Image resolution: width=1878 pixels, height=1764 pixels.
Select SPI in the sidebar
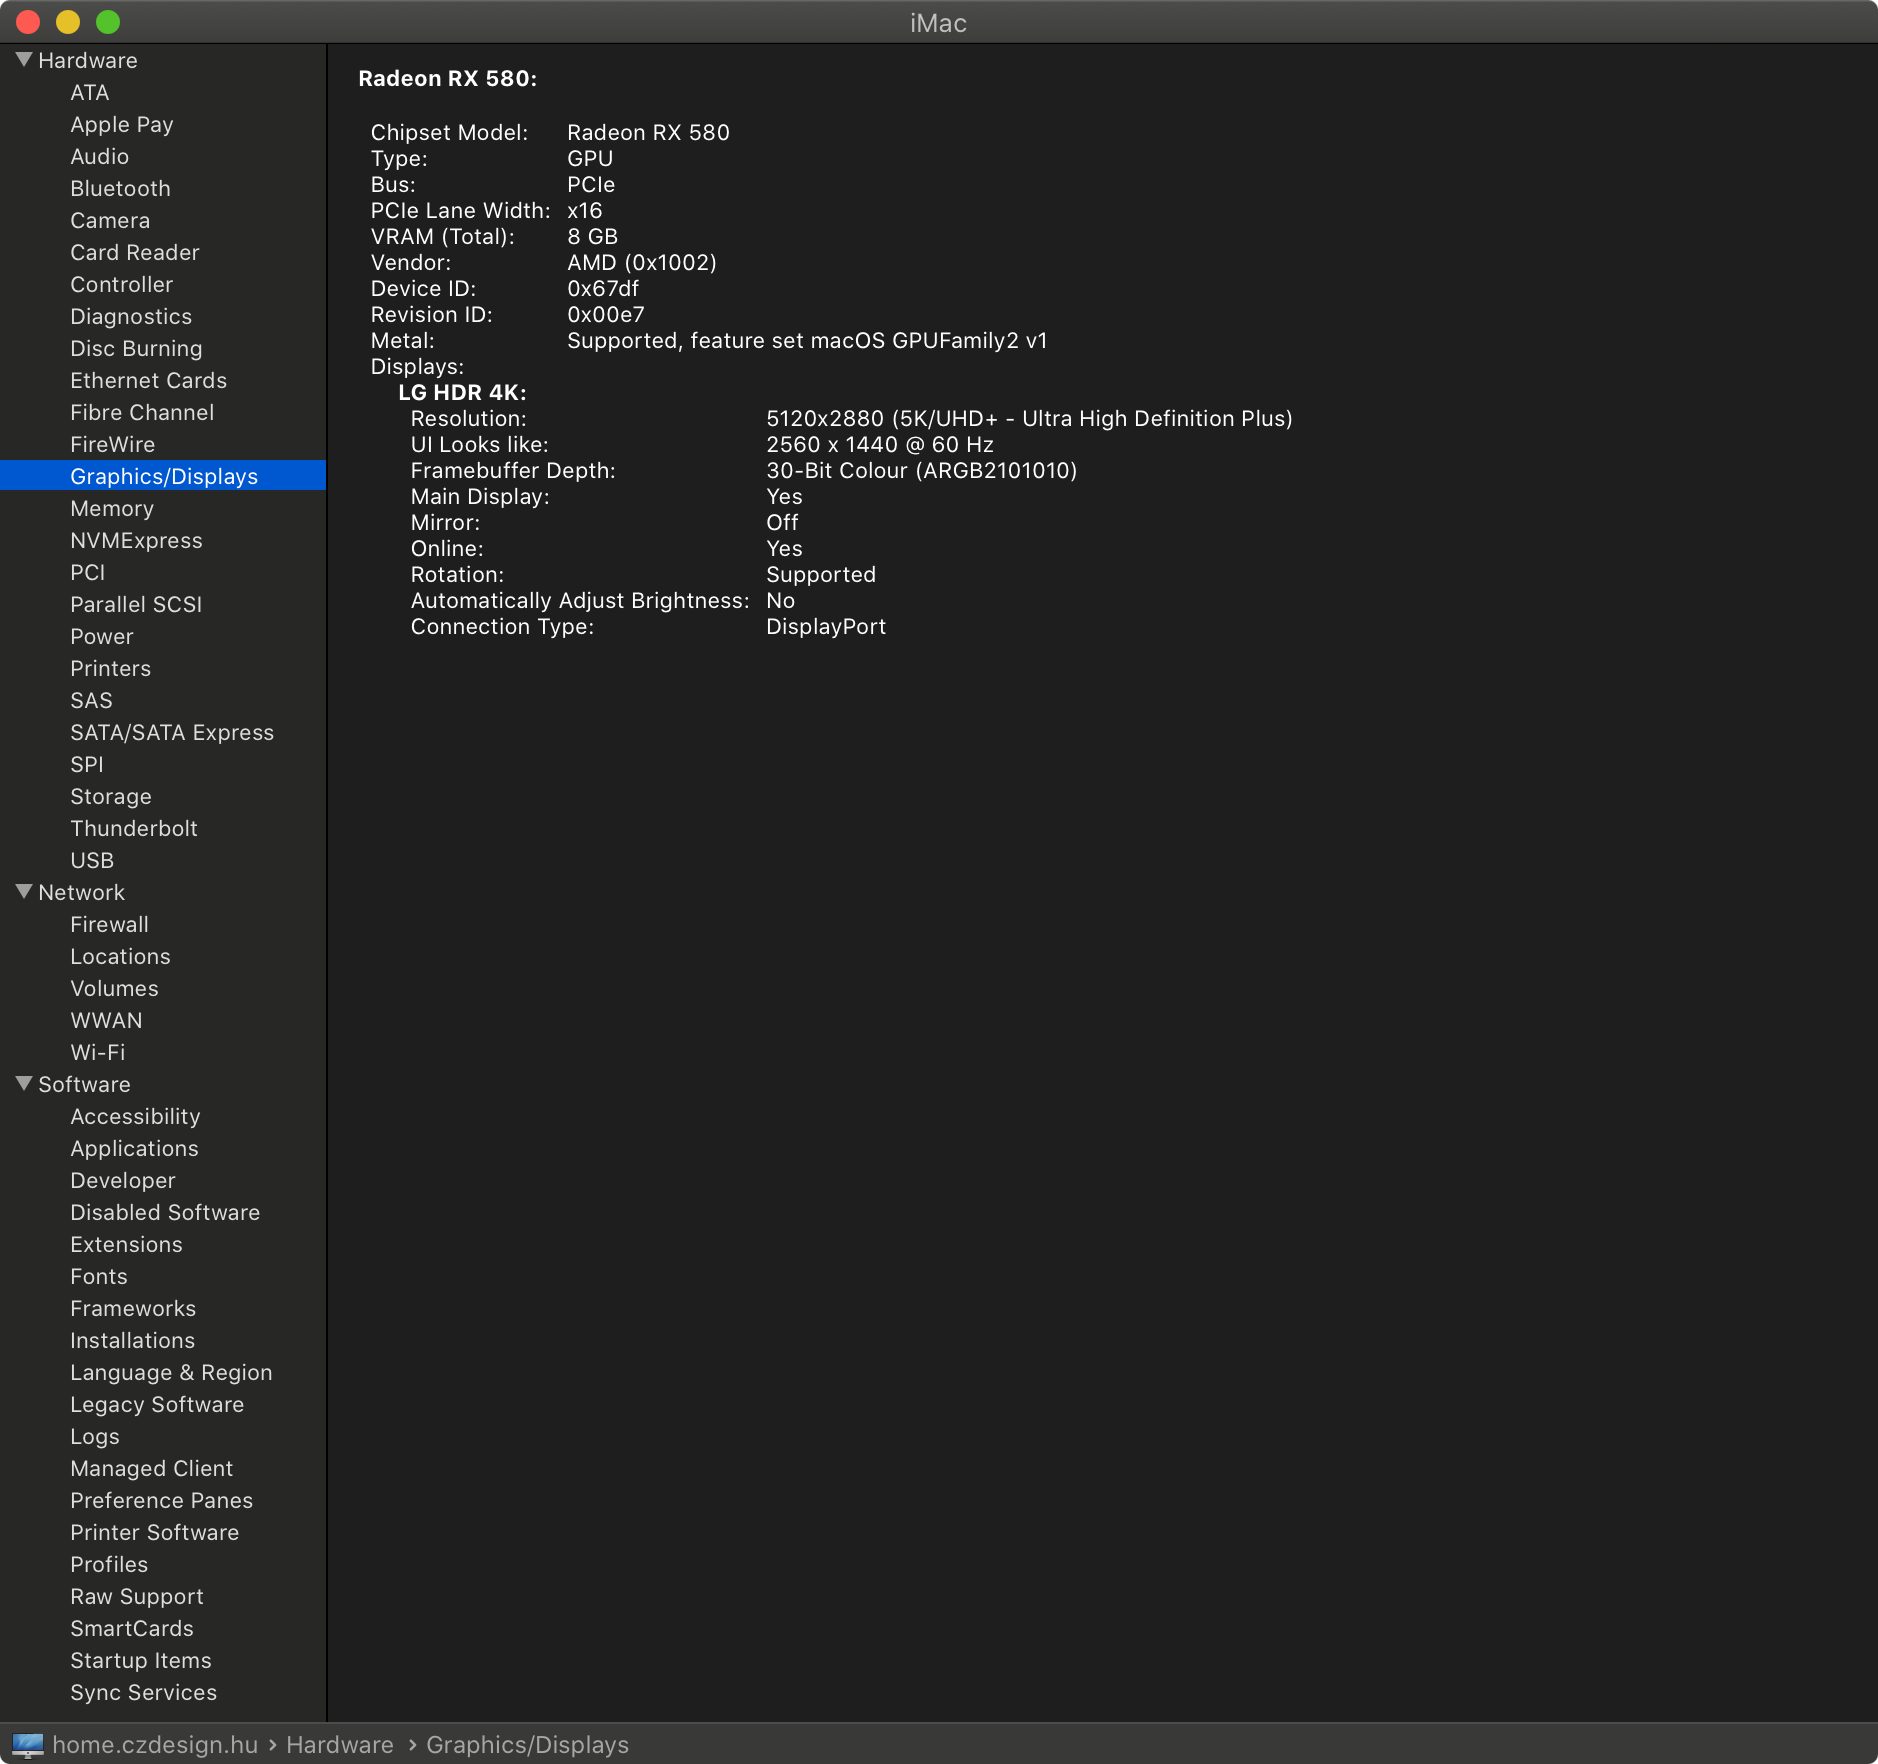pos(87,765)
